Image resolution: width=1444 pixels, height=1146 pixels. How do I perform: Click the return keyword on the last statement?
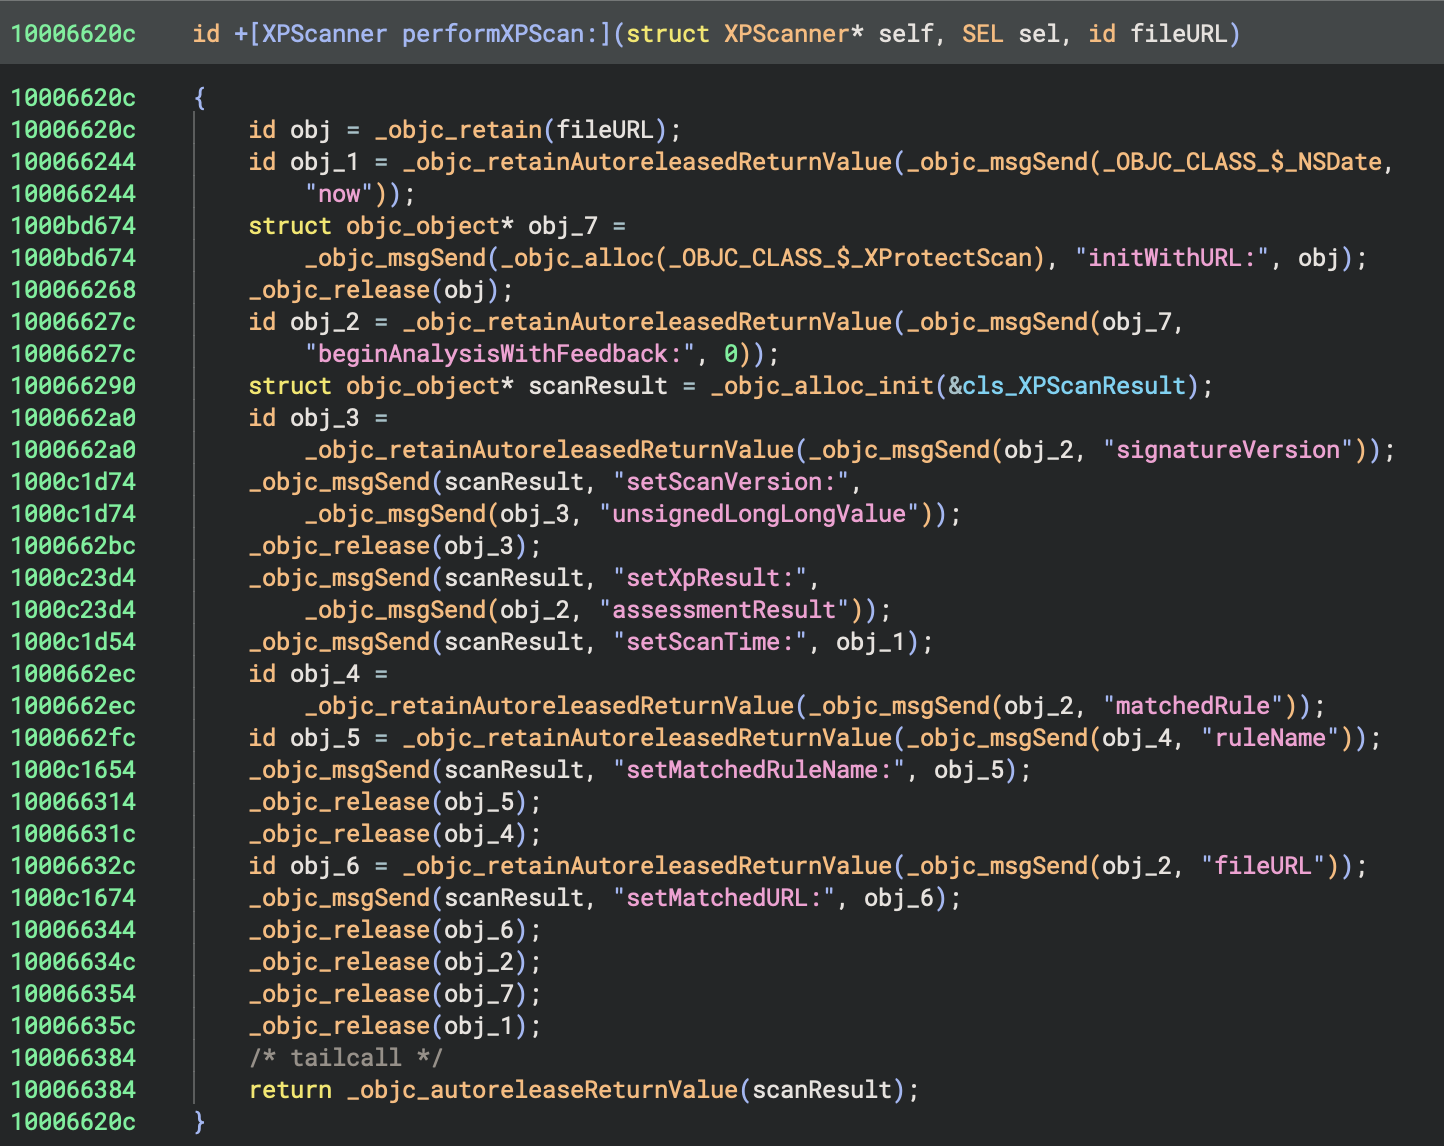tap(290, 1090)
